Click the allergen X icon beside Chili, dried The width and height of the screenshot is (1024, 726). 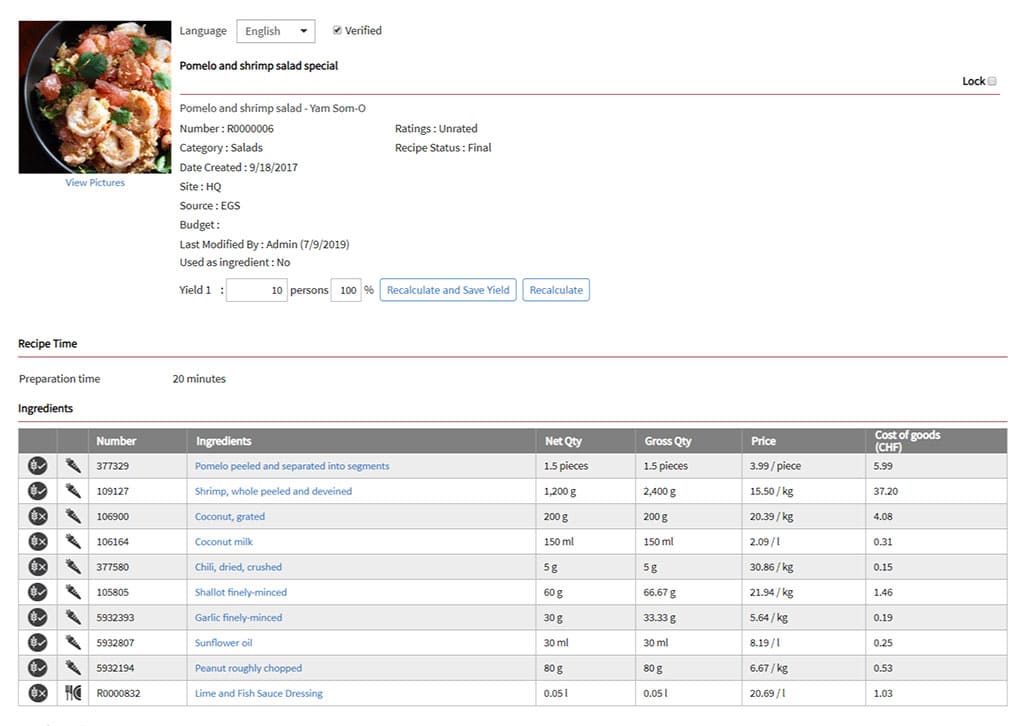tap(38, 567)
